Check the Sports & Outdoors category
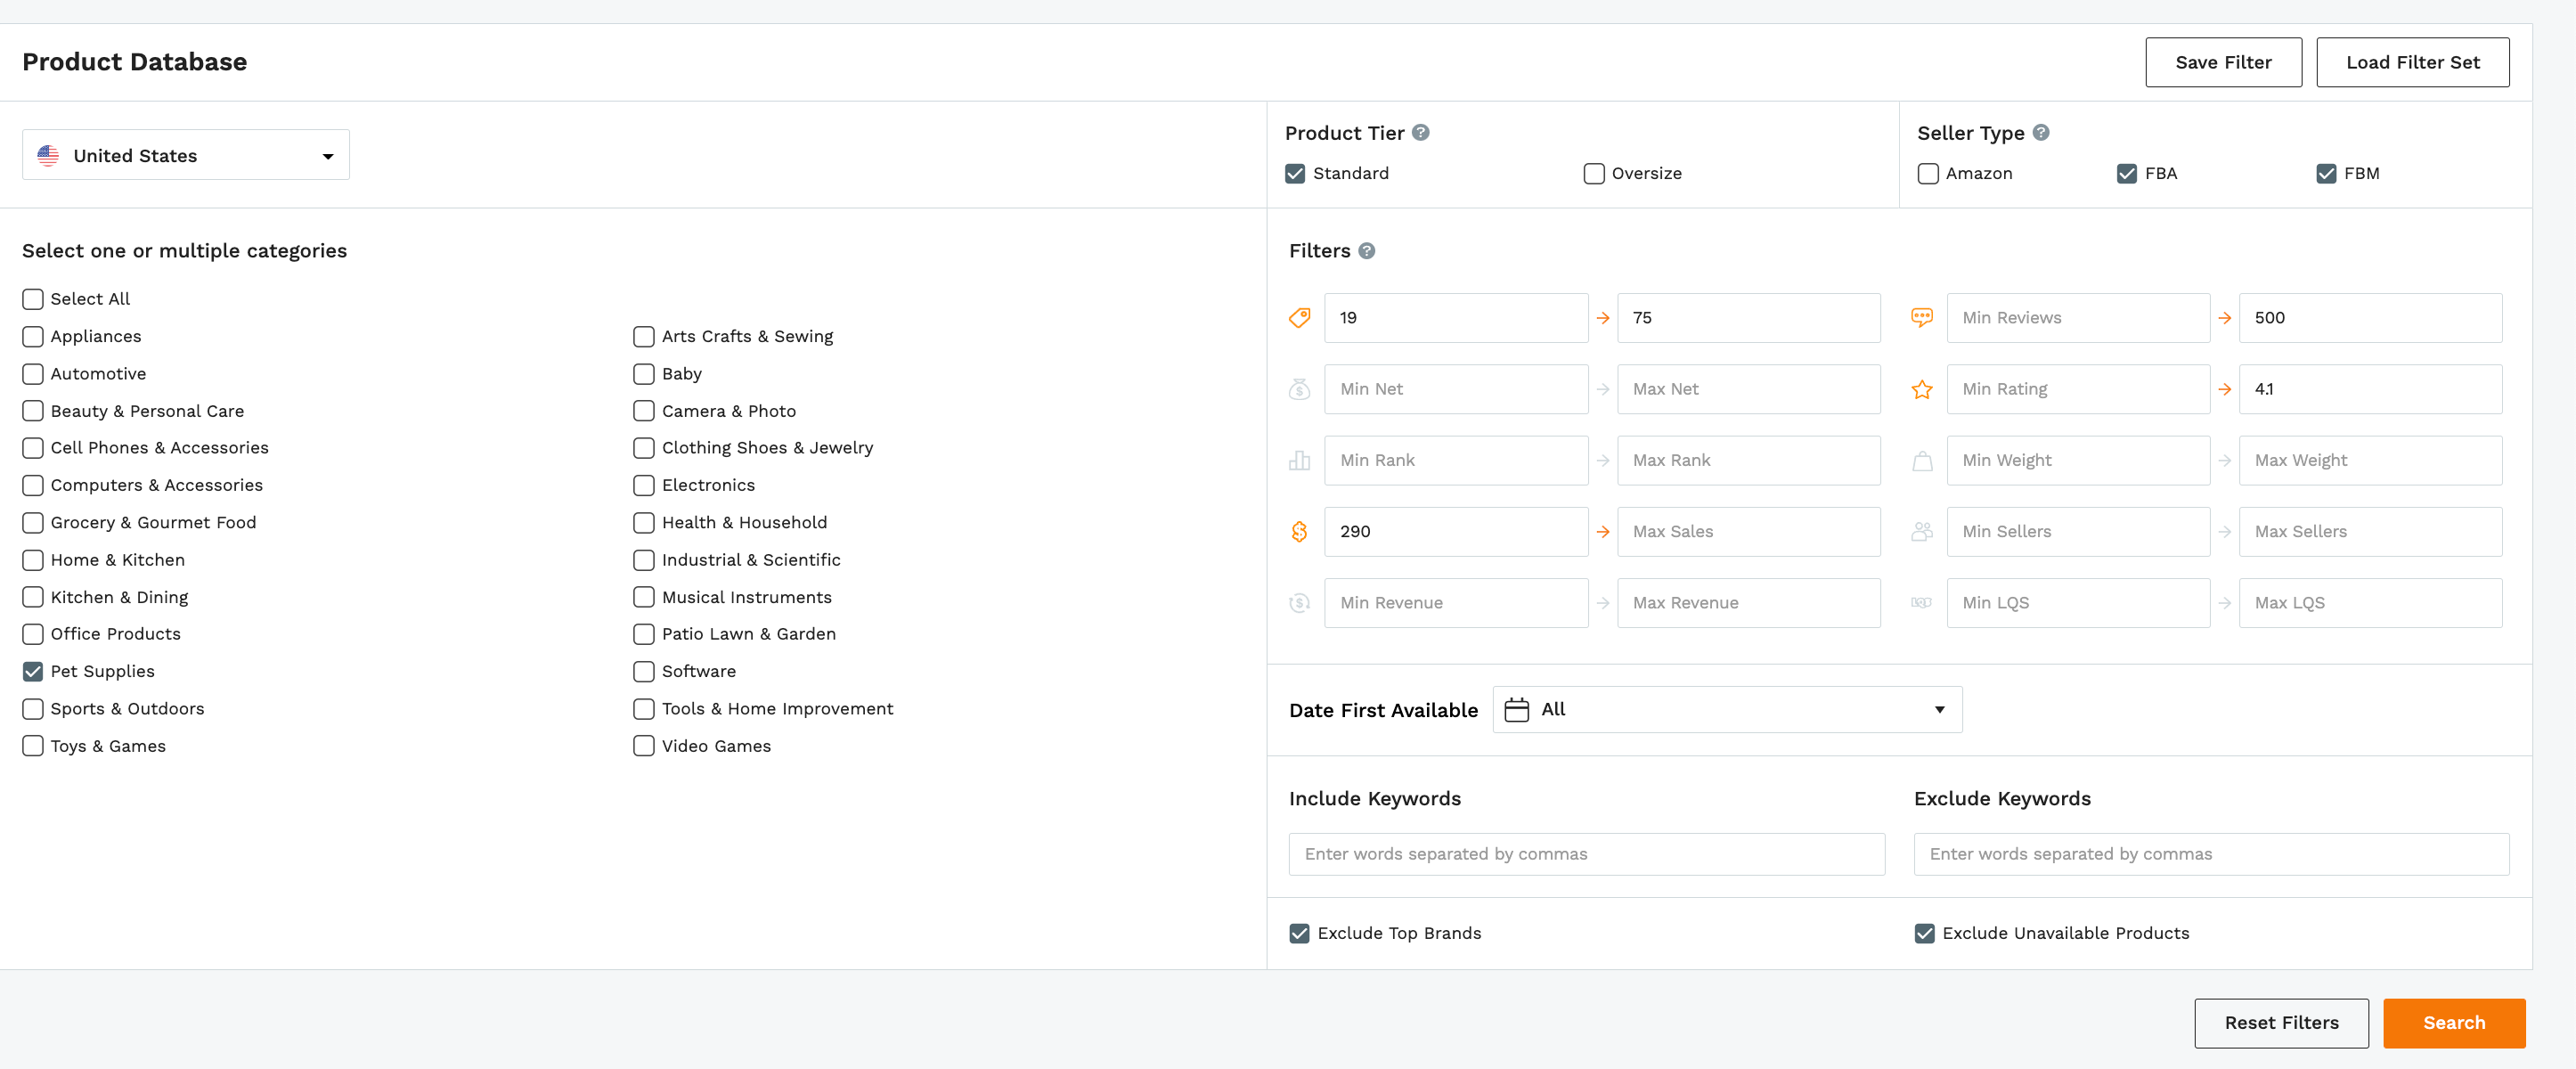The width and height of the screenshot is (2576, 1069). pyautogui.click(x=33, y=709)
